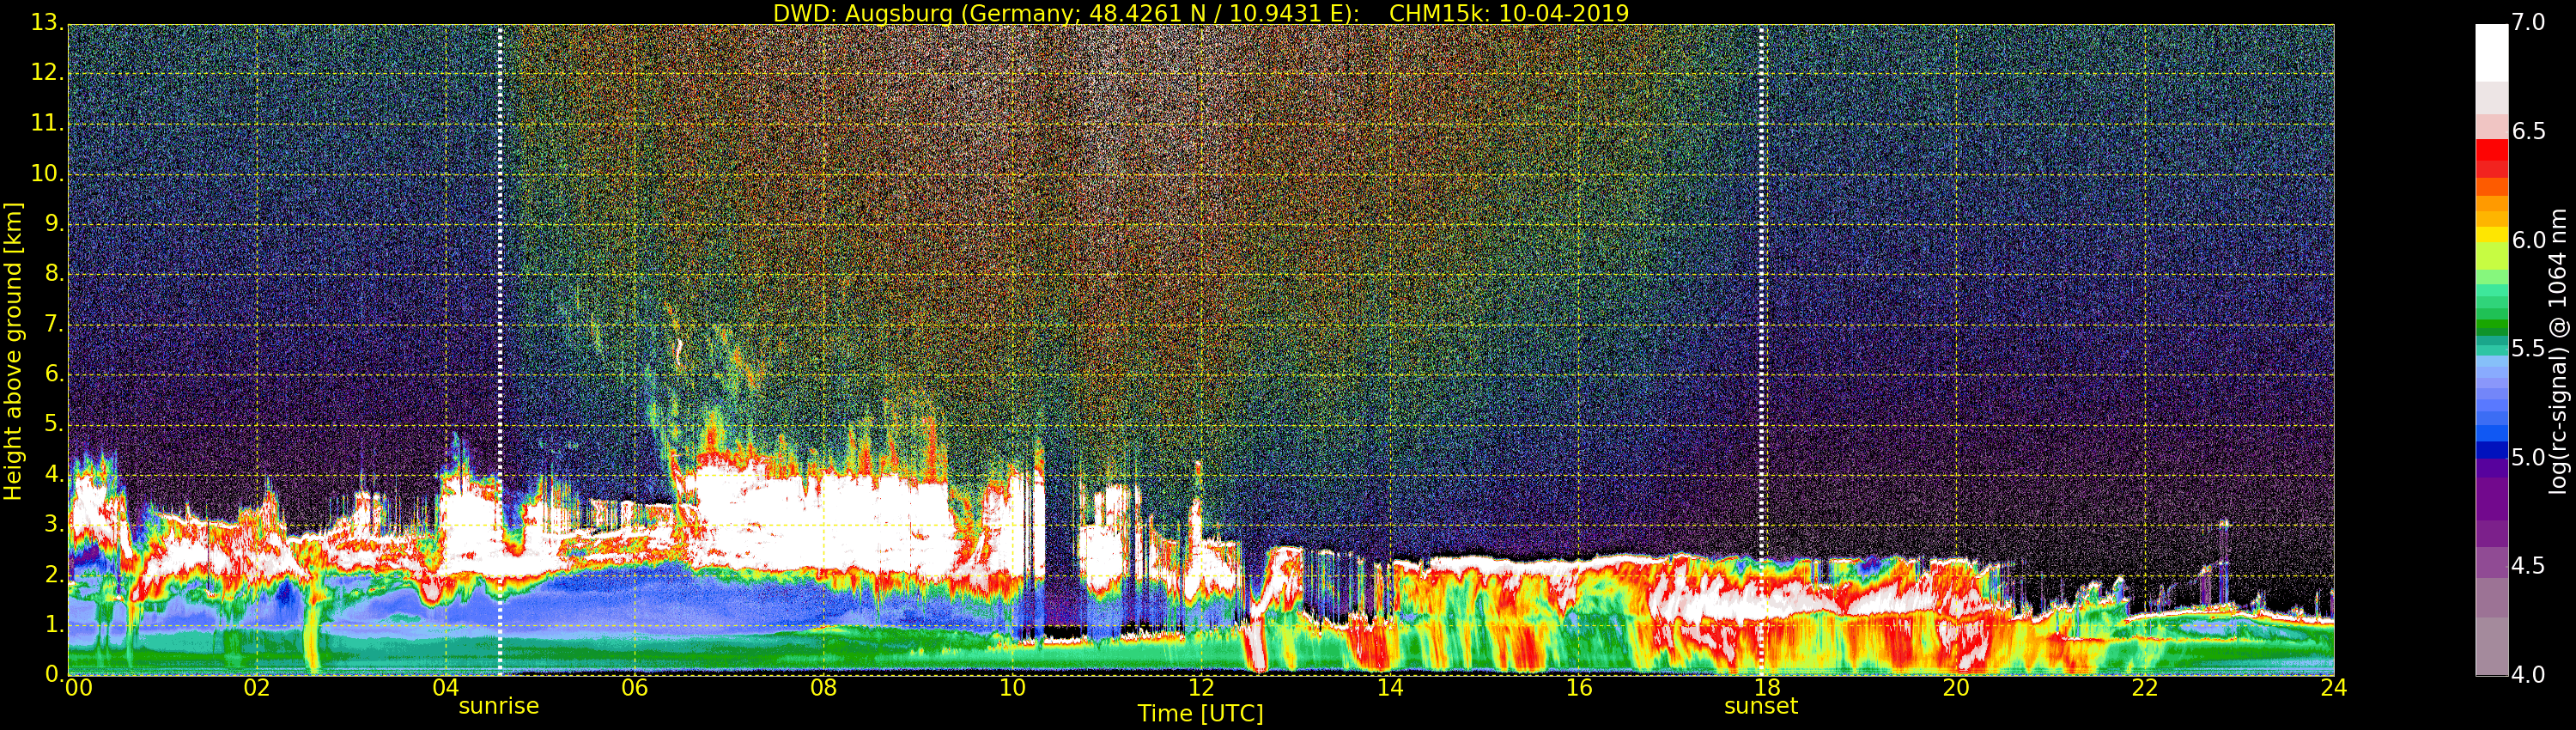Click the 12 tick on the time axis
Viewport: 2576px width, 730px height.
1200,688
